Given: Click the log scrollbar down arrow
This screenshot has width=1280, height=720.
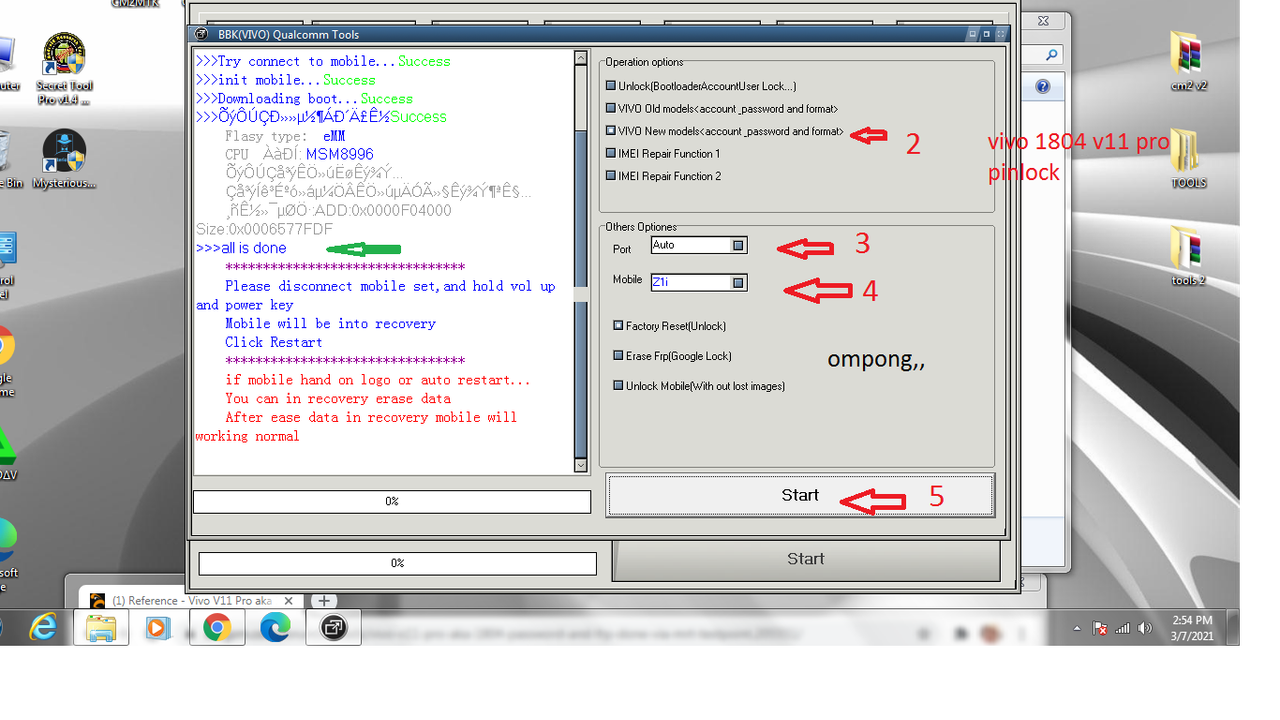Looking at the screenshot, I should (581, 465).
